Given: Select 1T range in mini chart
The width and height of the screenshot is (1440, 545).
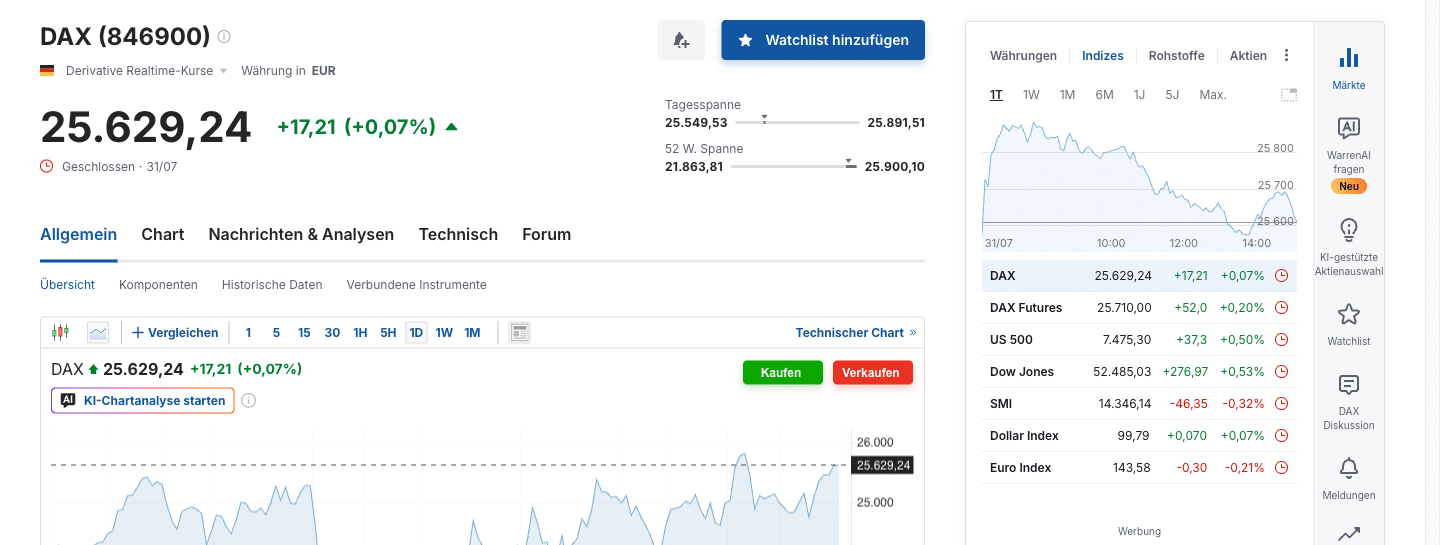Looking at the screenshot, I should tap(996, 95).
